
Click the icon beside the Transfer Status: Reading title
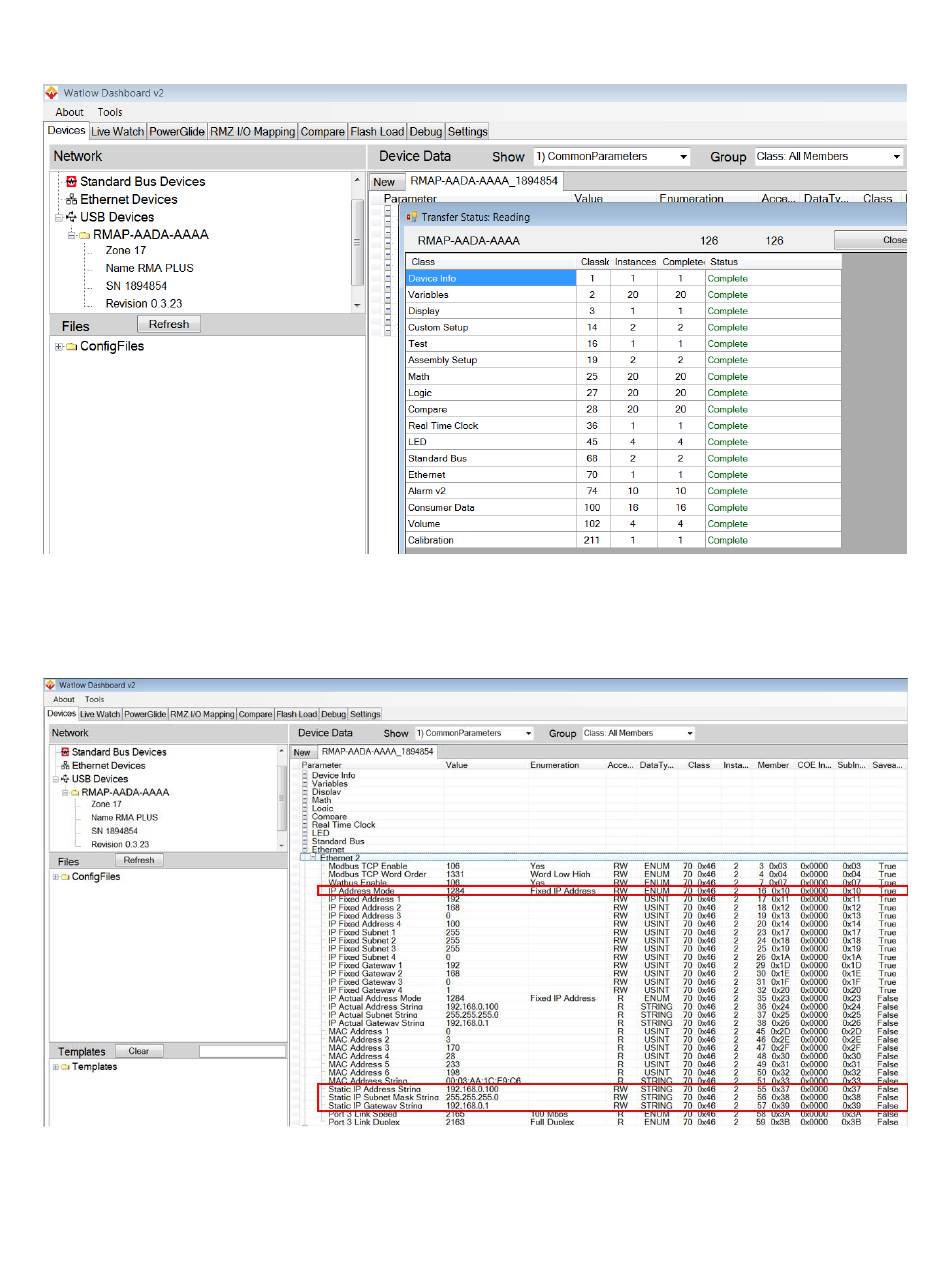pyautogui.click(x=412, y=217)
